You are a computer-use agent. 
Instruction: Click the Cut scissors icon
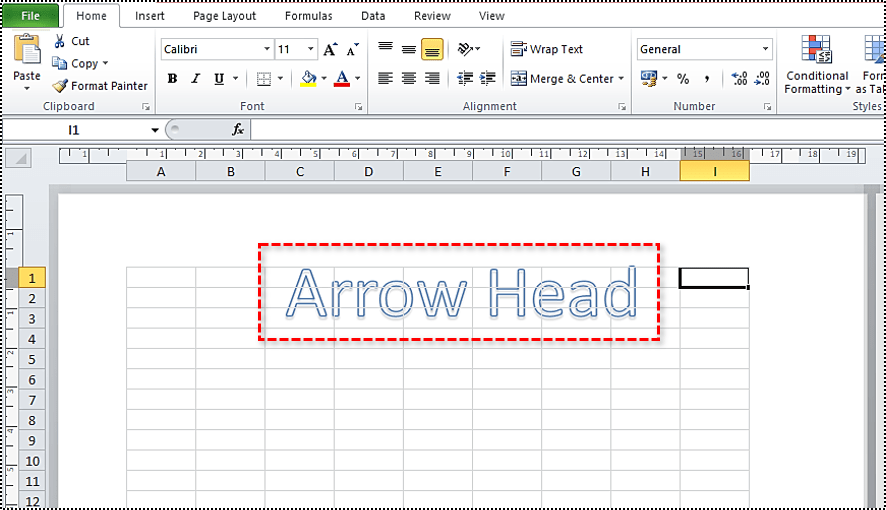[x=60, y=41]
